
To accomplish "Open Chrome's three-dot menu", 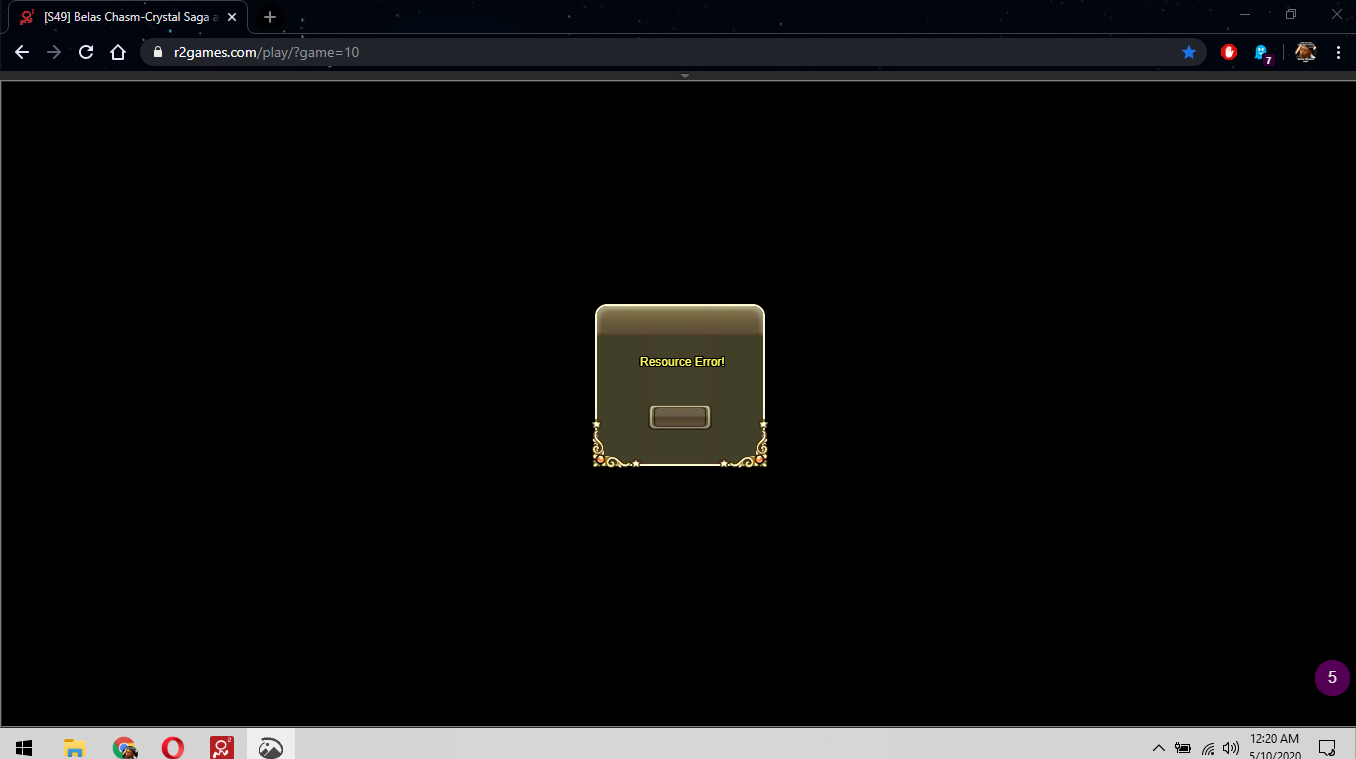I will pos(1338,52).
